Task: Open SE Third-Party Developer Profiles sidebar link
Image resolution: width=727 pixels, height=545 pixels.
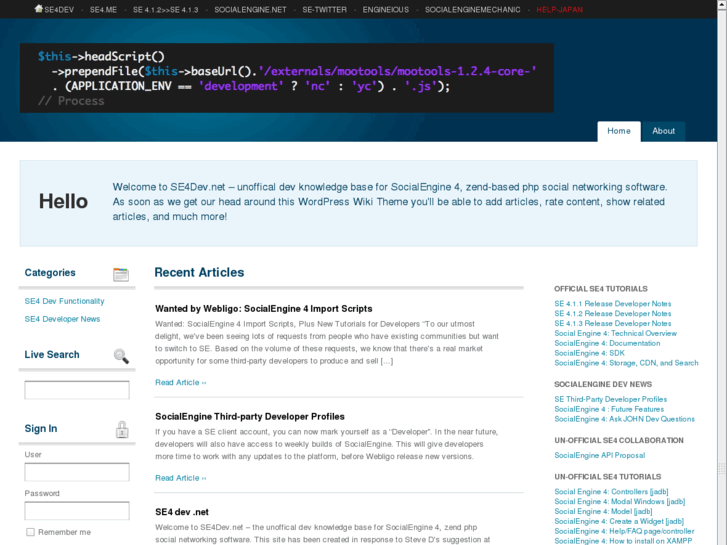Action: click(x=611, y=399)
